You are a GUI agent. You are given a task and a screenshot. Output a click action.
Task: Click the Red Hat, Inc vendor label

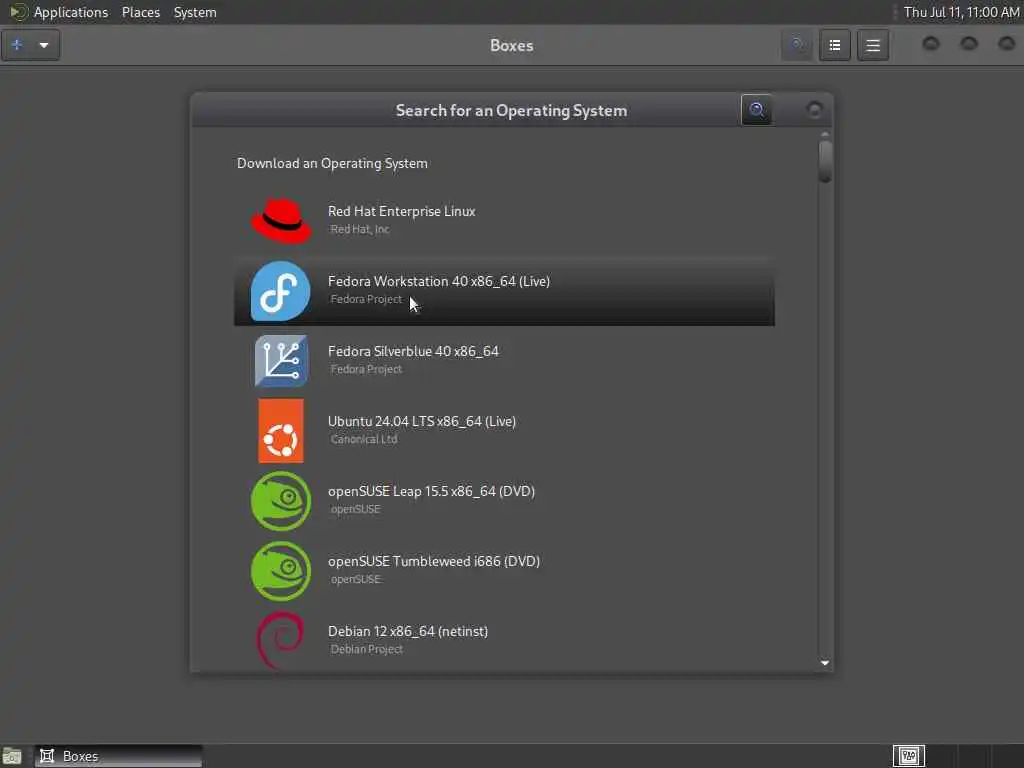(x=360, y=229)
